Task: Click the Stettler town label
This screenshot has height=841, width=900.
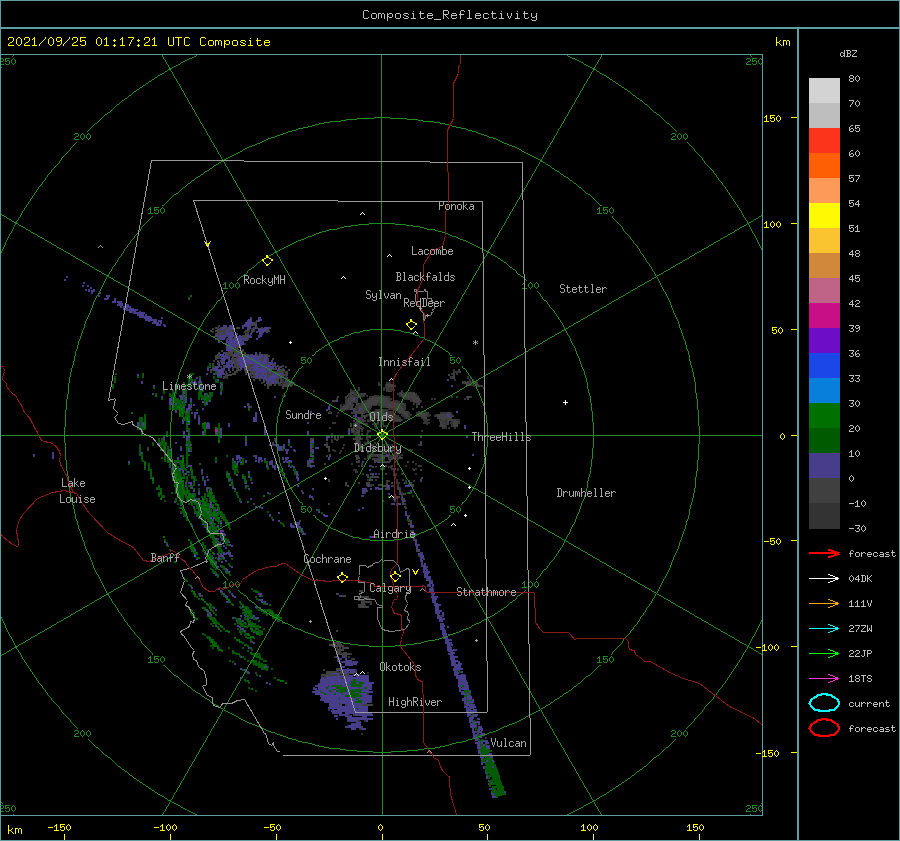Action: (583, 289)
